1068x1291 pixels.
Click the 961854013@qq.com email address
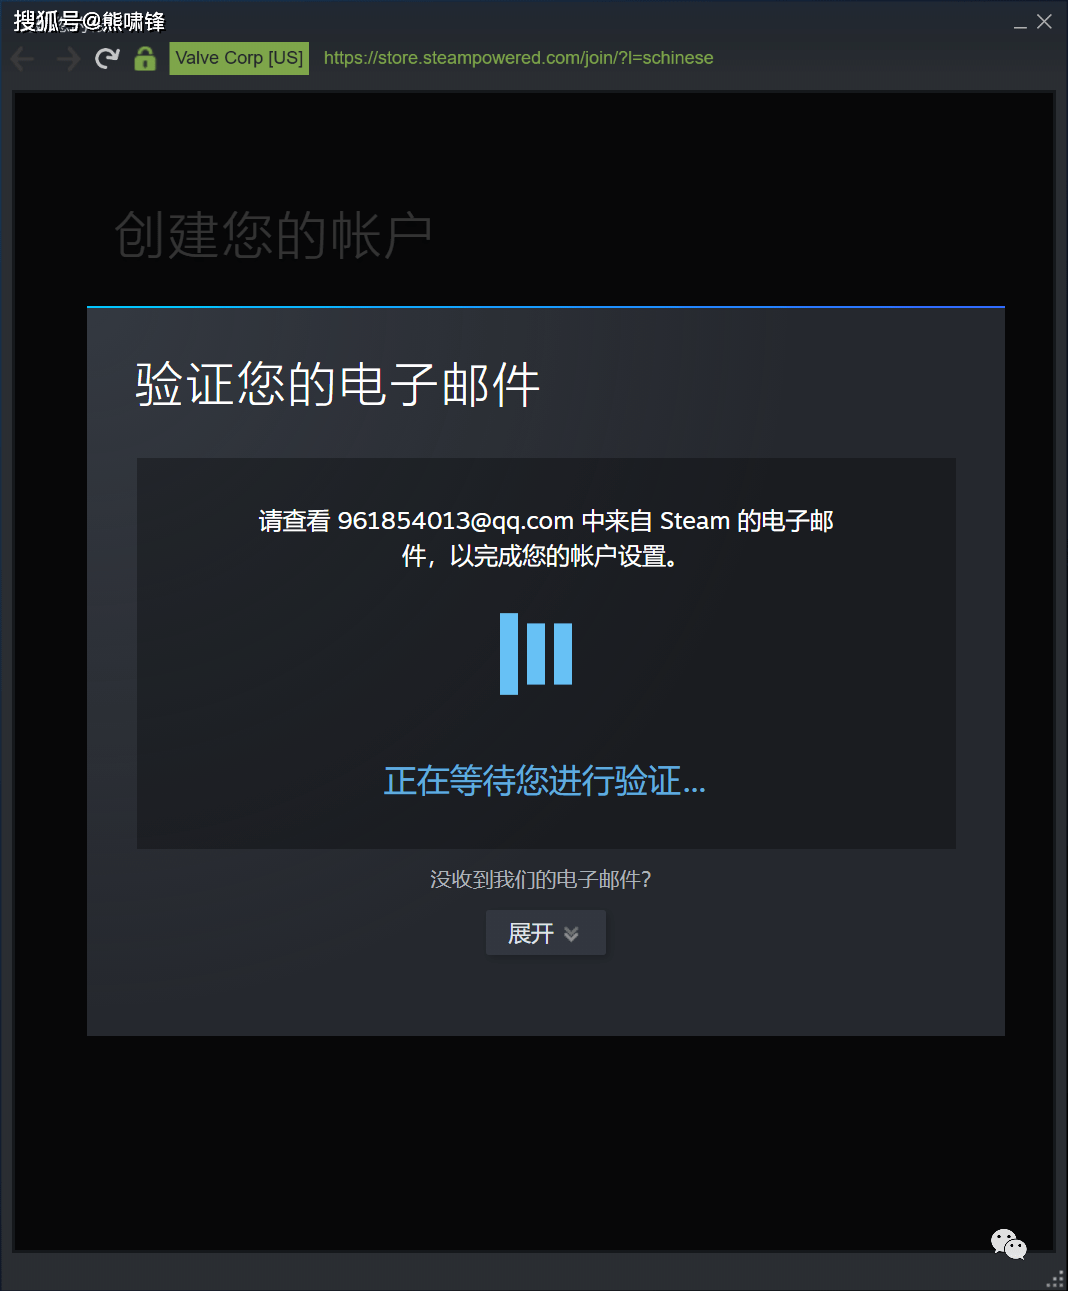click(x=455, y=521)
